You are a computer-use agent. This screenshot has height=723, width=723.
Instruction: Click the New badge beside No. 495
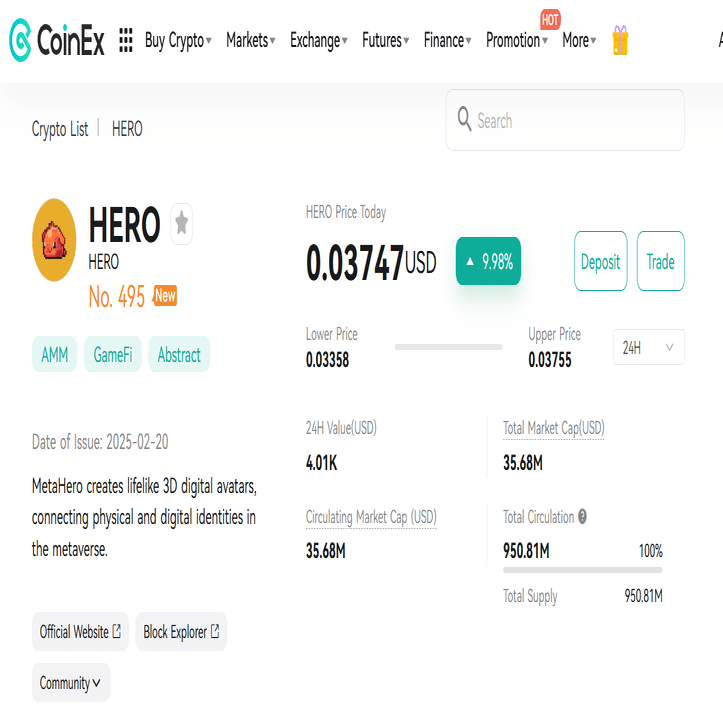click(165, 295)
